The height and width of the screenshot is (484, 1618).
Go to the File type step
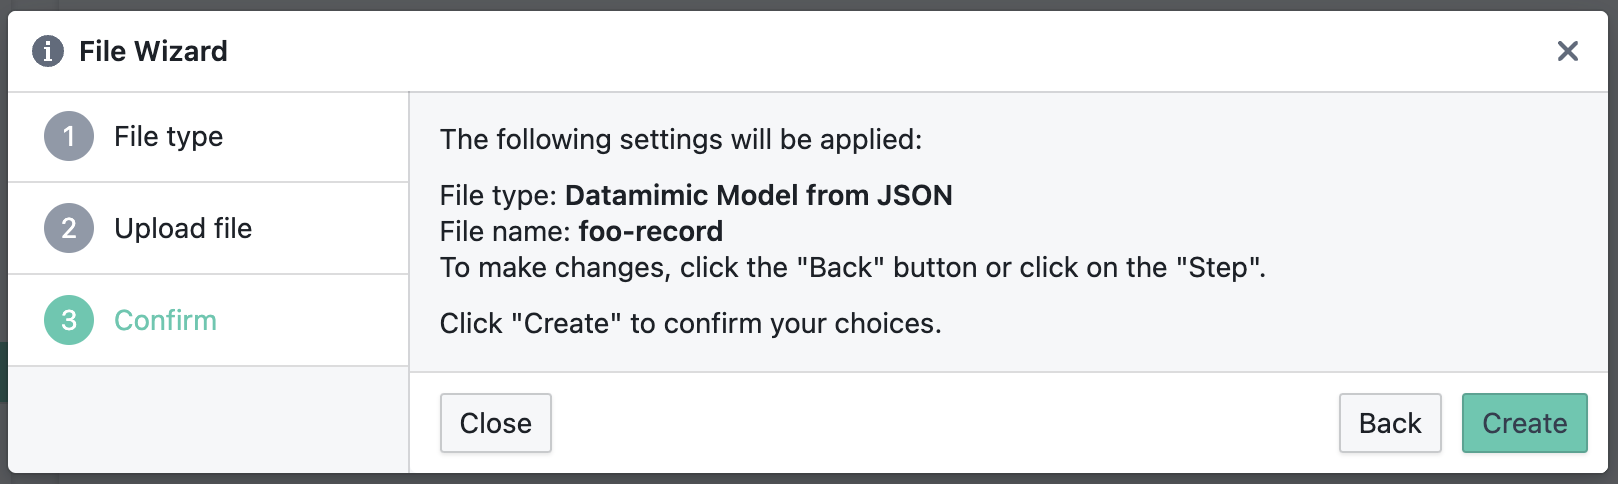168,136
